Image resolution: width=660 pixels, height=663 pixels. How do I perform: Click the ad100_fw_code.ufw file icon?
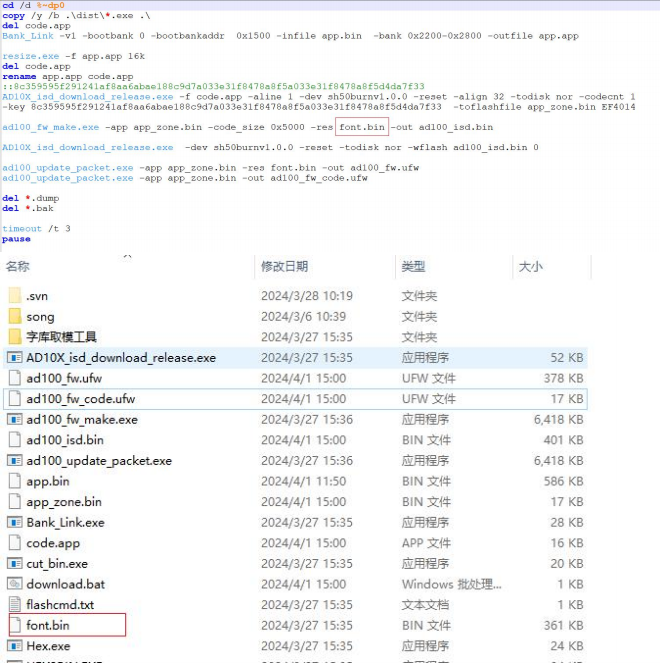(15, 399)
